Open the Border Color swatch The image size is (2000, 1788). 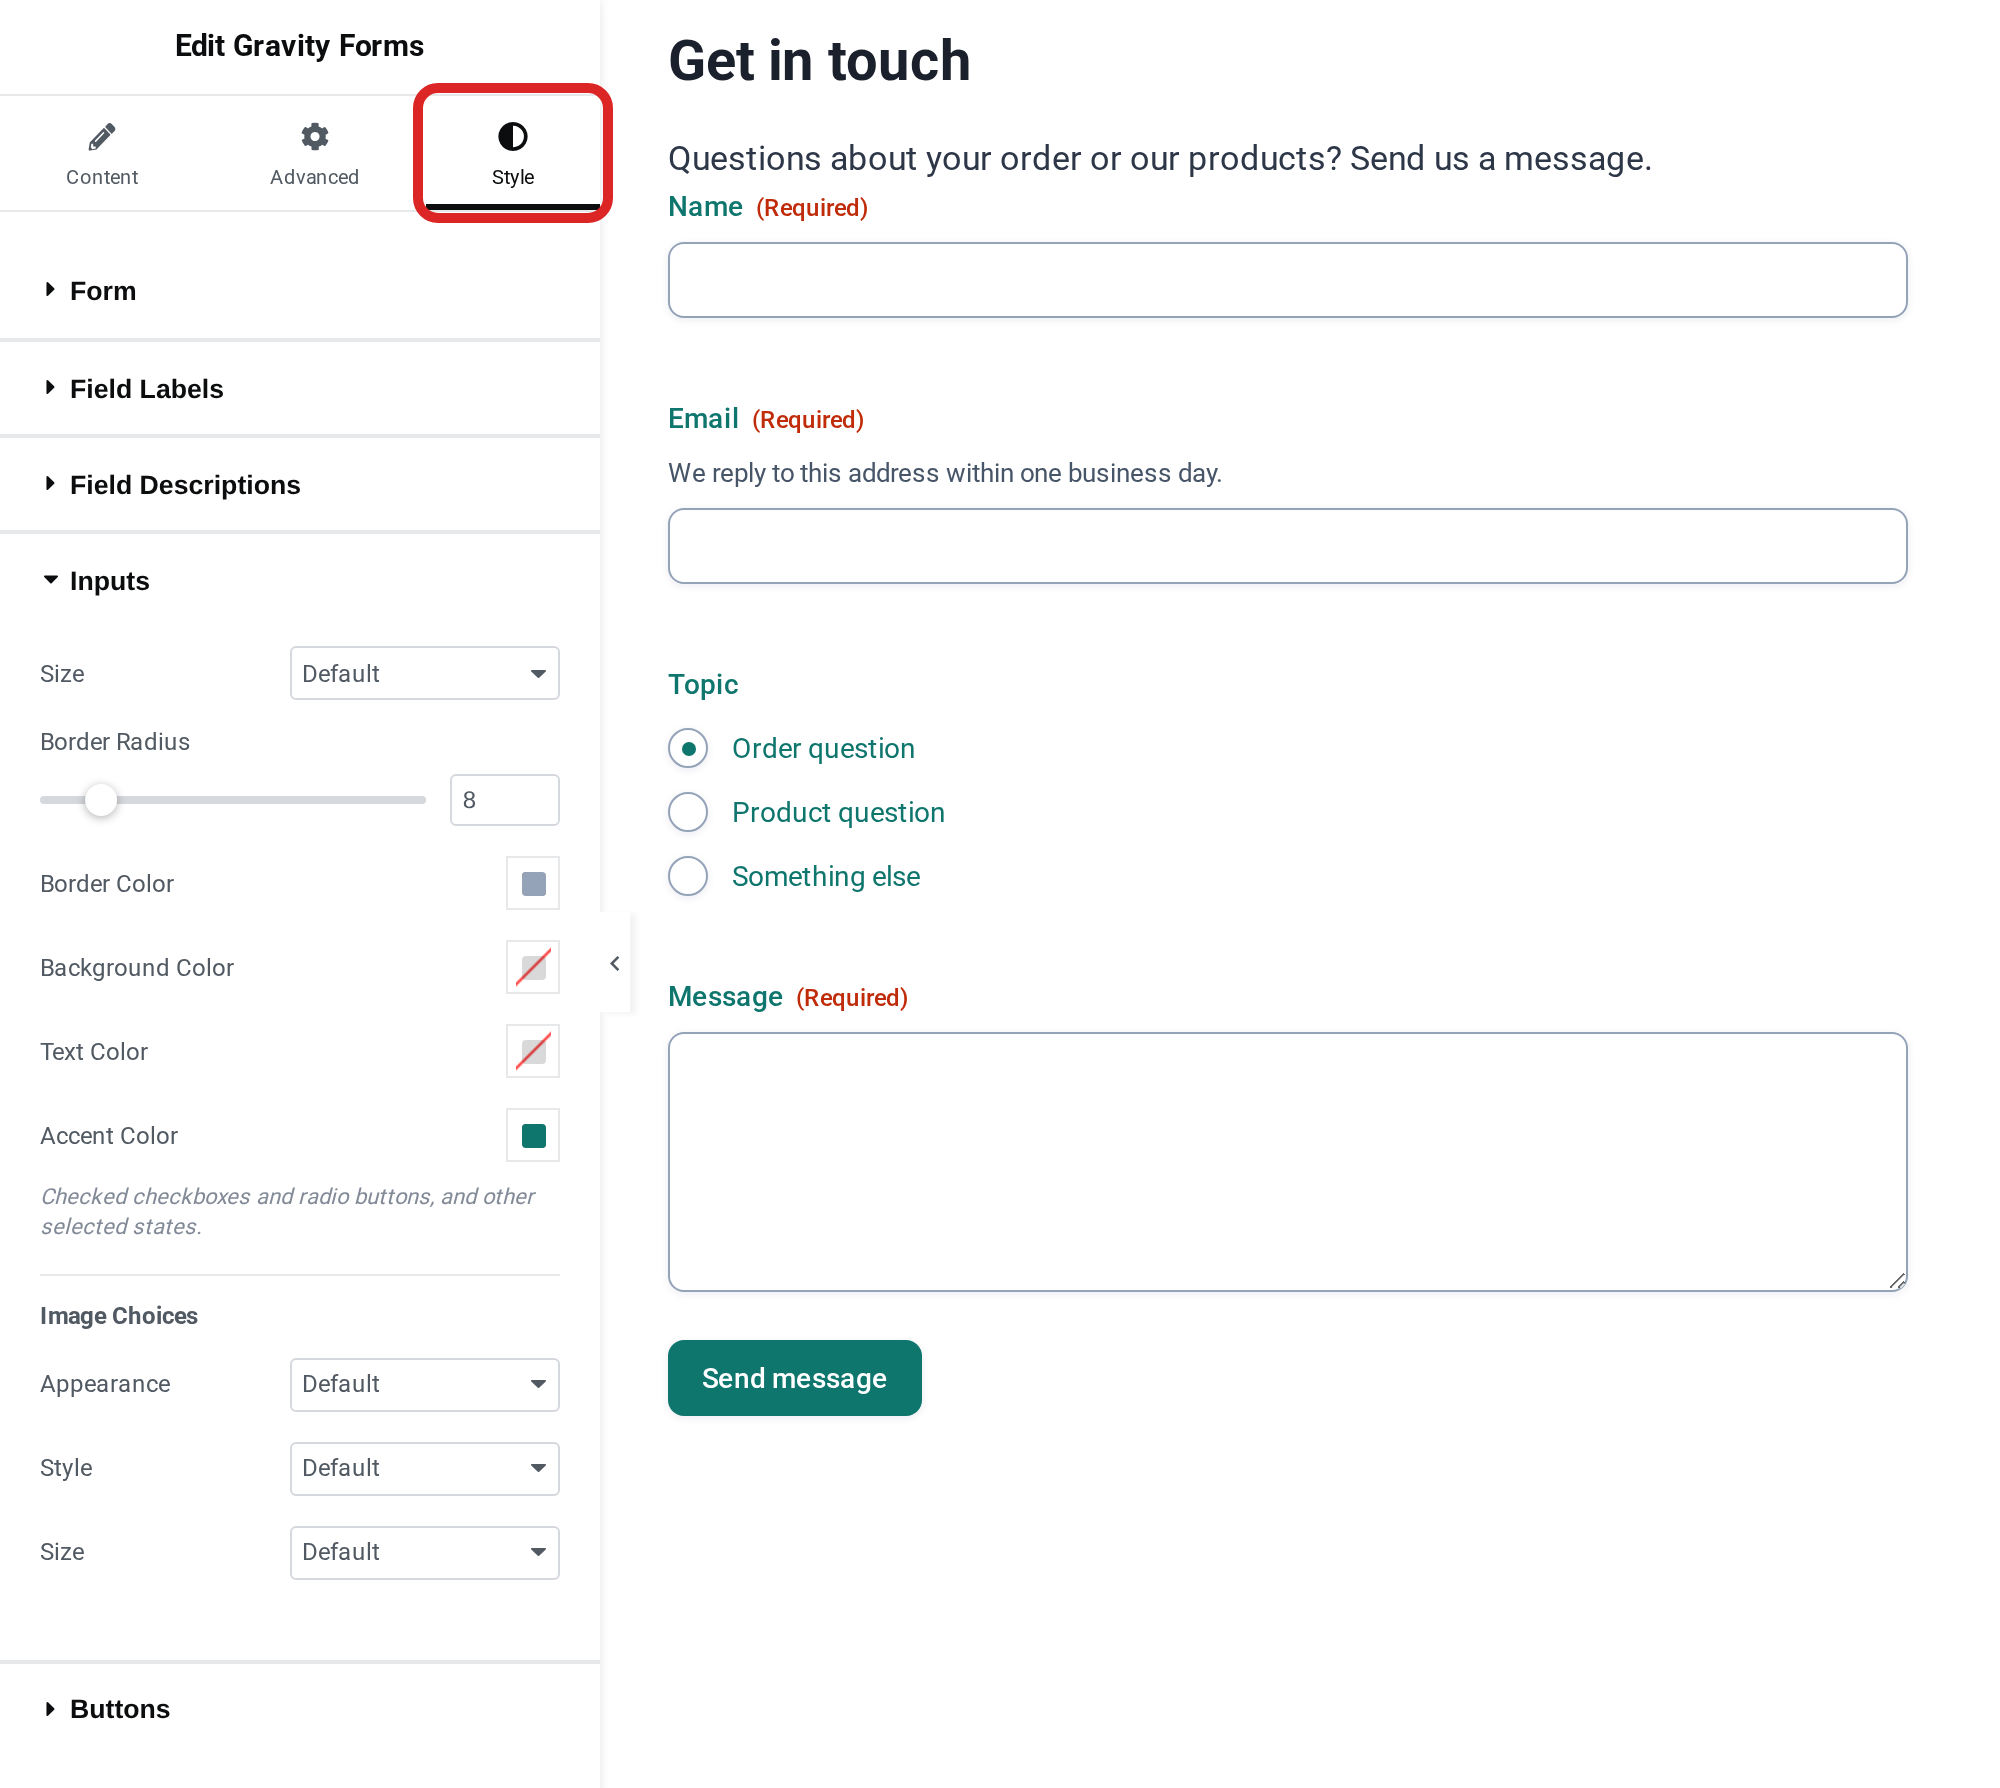click(x=533, y=884)
